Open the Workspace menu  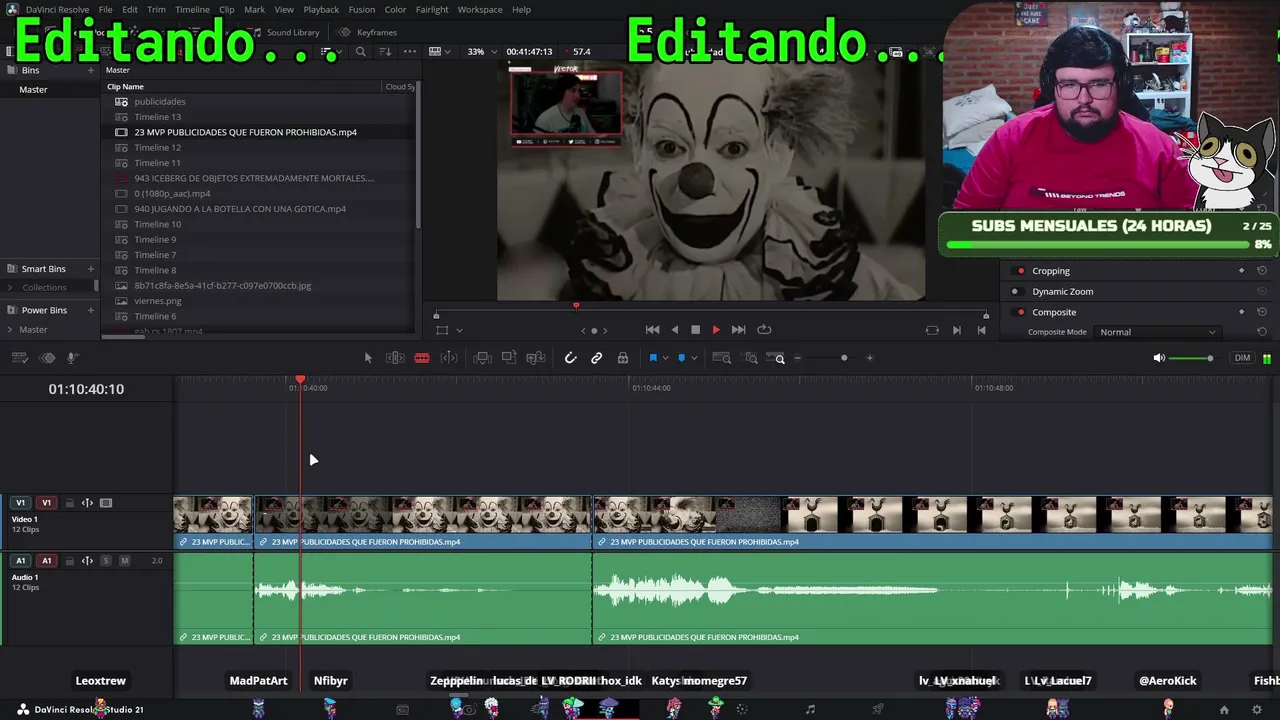480,10
